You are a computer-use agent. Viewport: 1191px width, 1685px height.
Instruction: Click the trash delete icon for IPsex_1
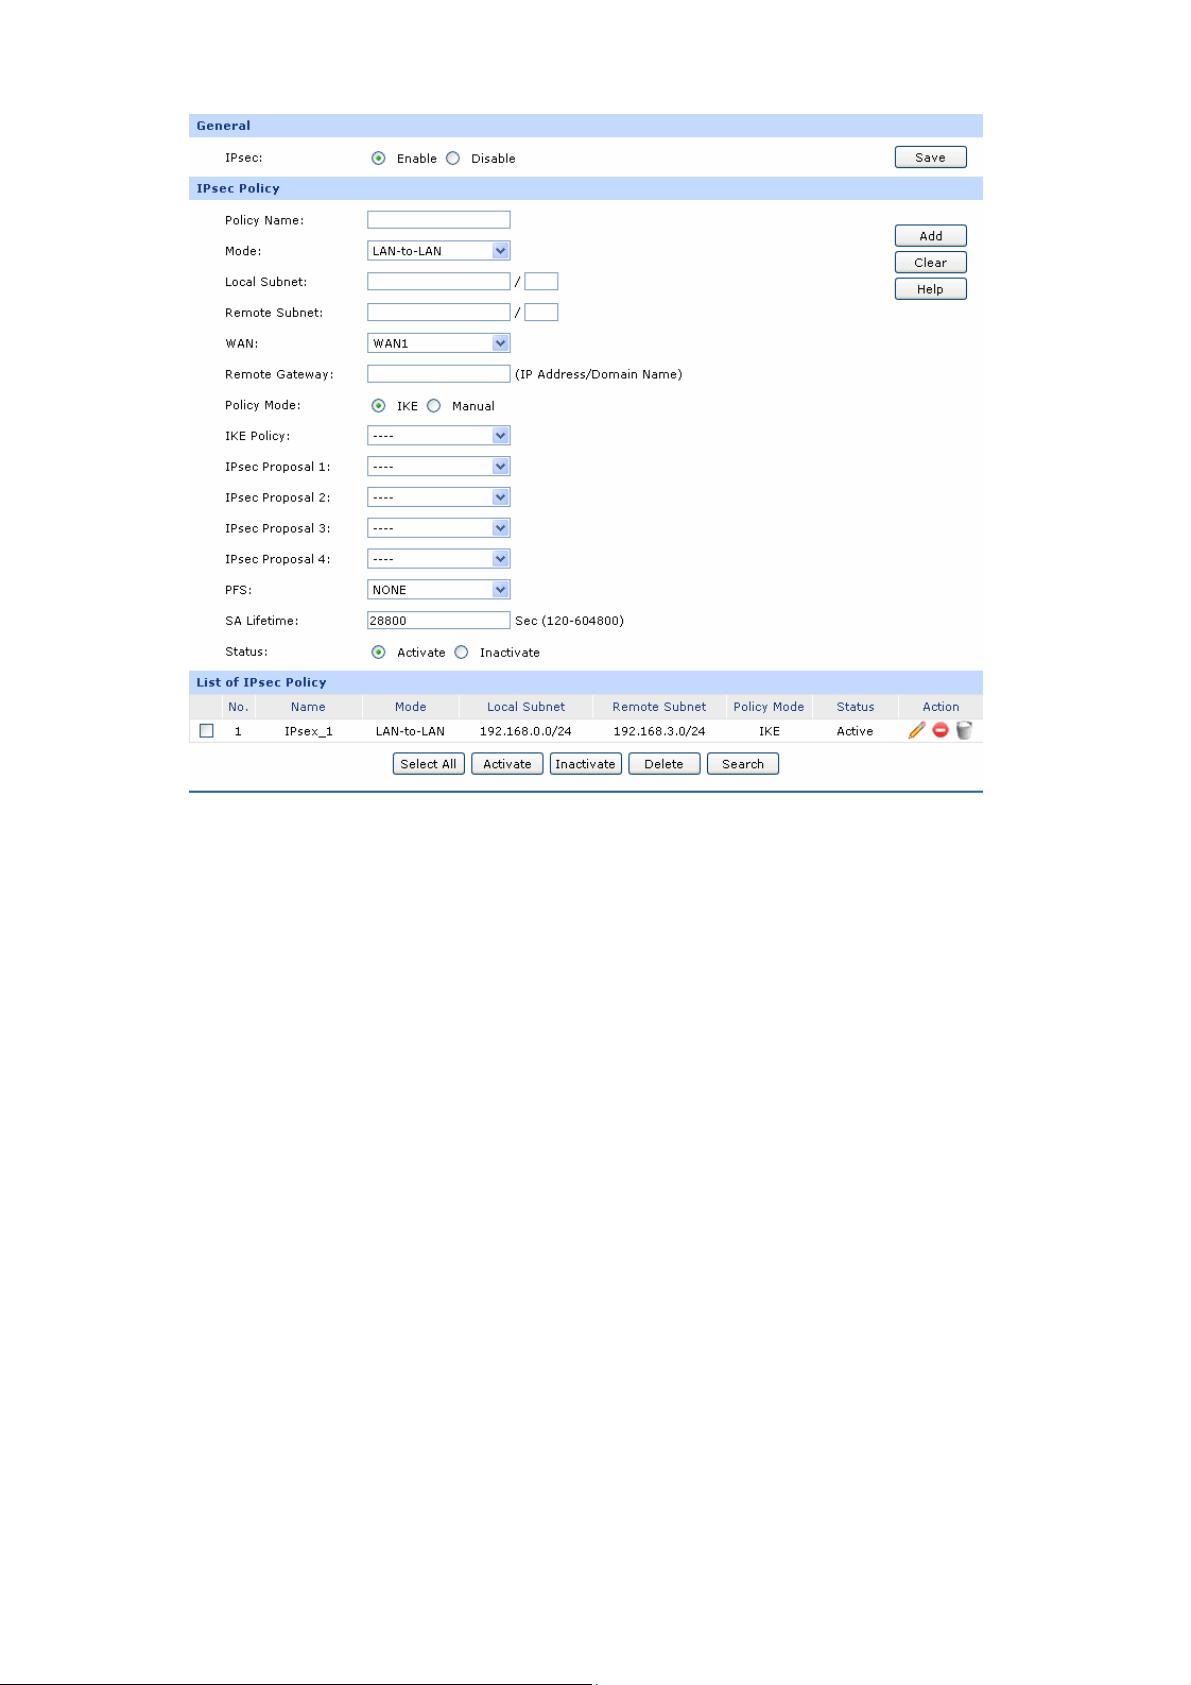tap(964, 731)
